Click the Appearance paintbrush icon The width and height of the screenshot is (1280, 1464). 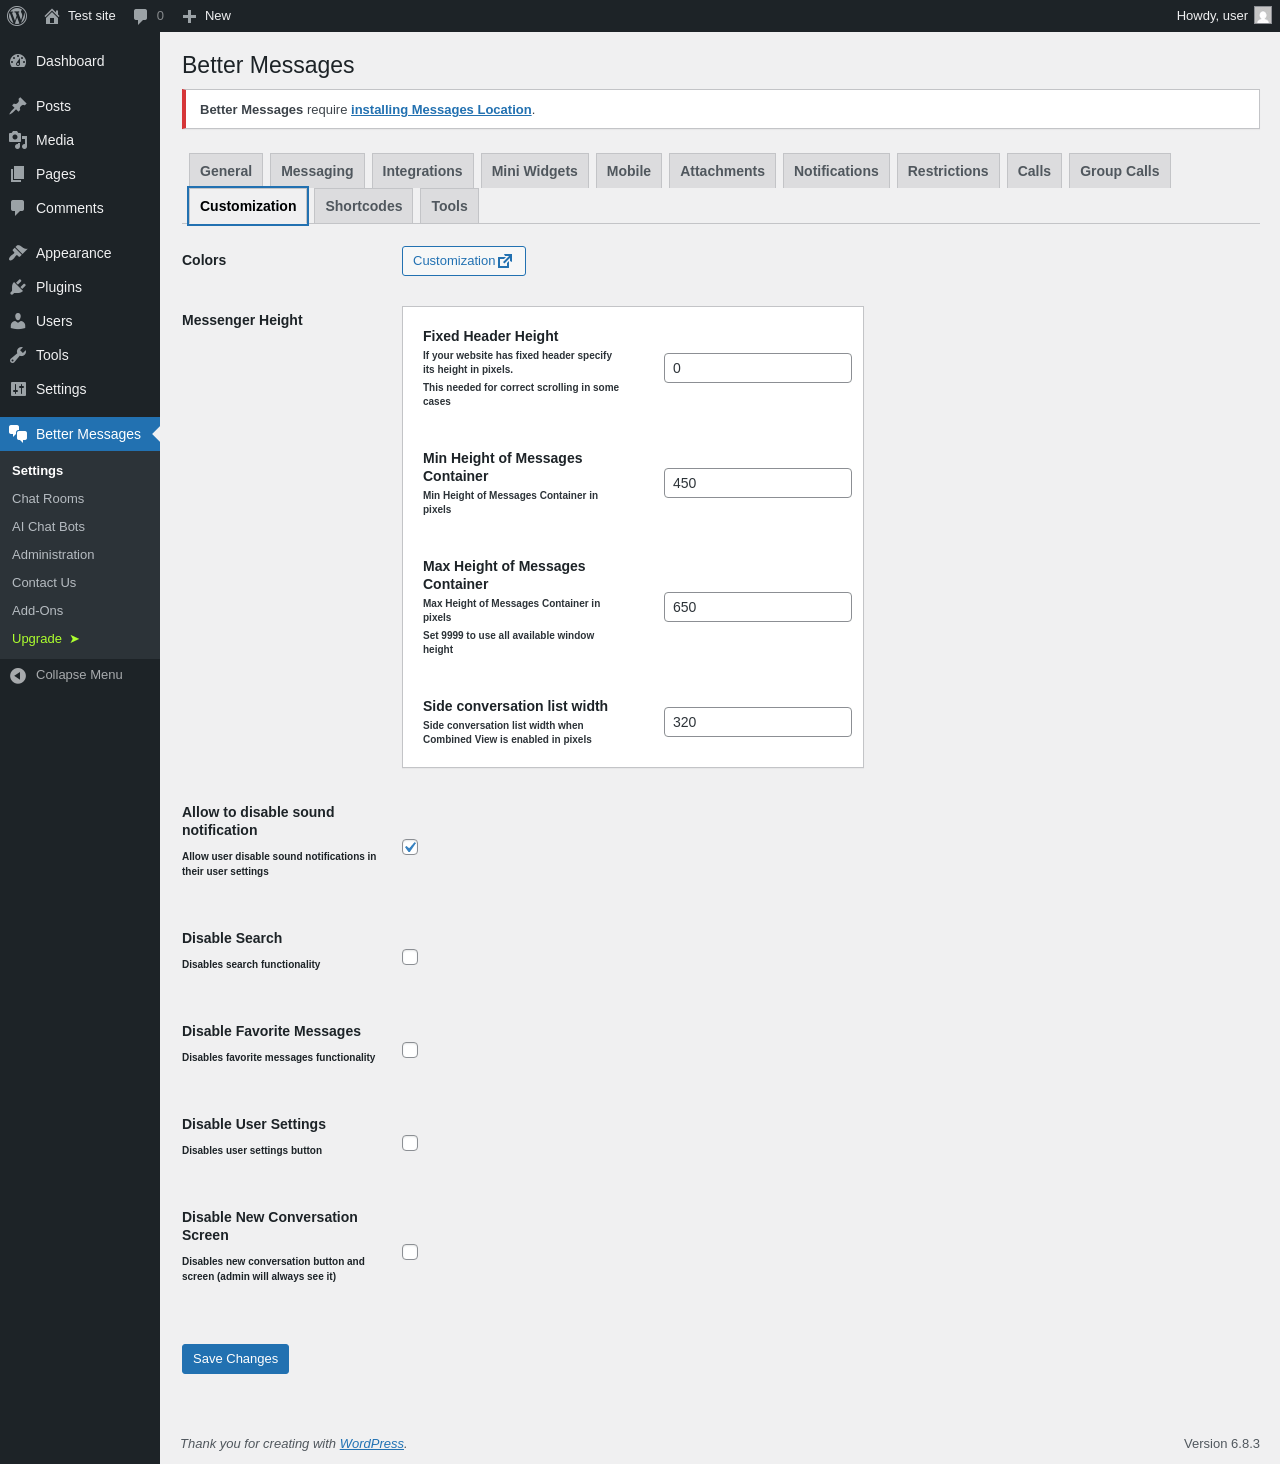[x=18, y=253]
